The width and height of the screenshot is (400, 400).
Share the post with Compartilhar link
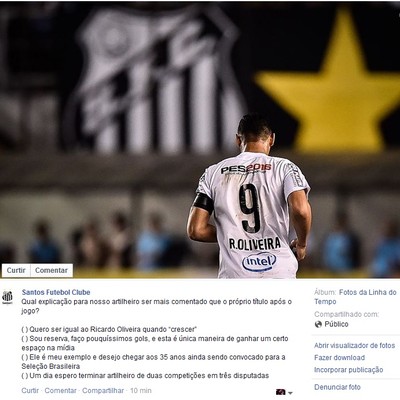(x=103, y=391)
